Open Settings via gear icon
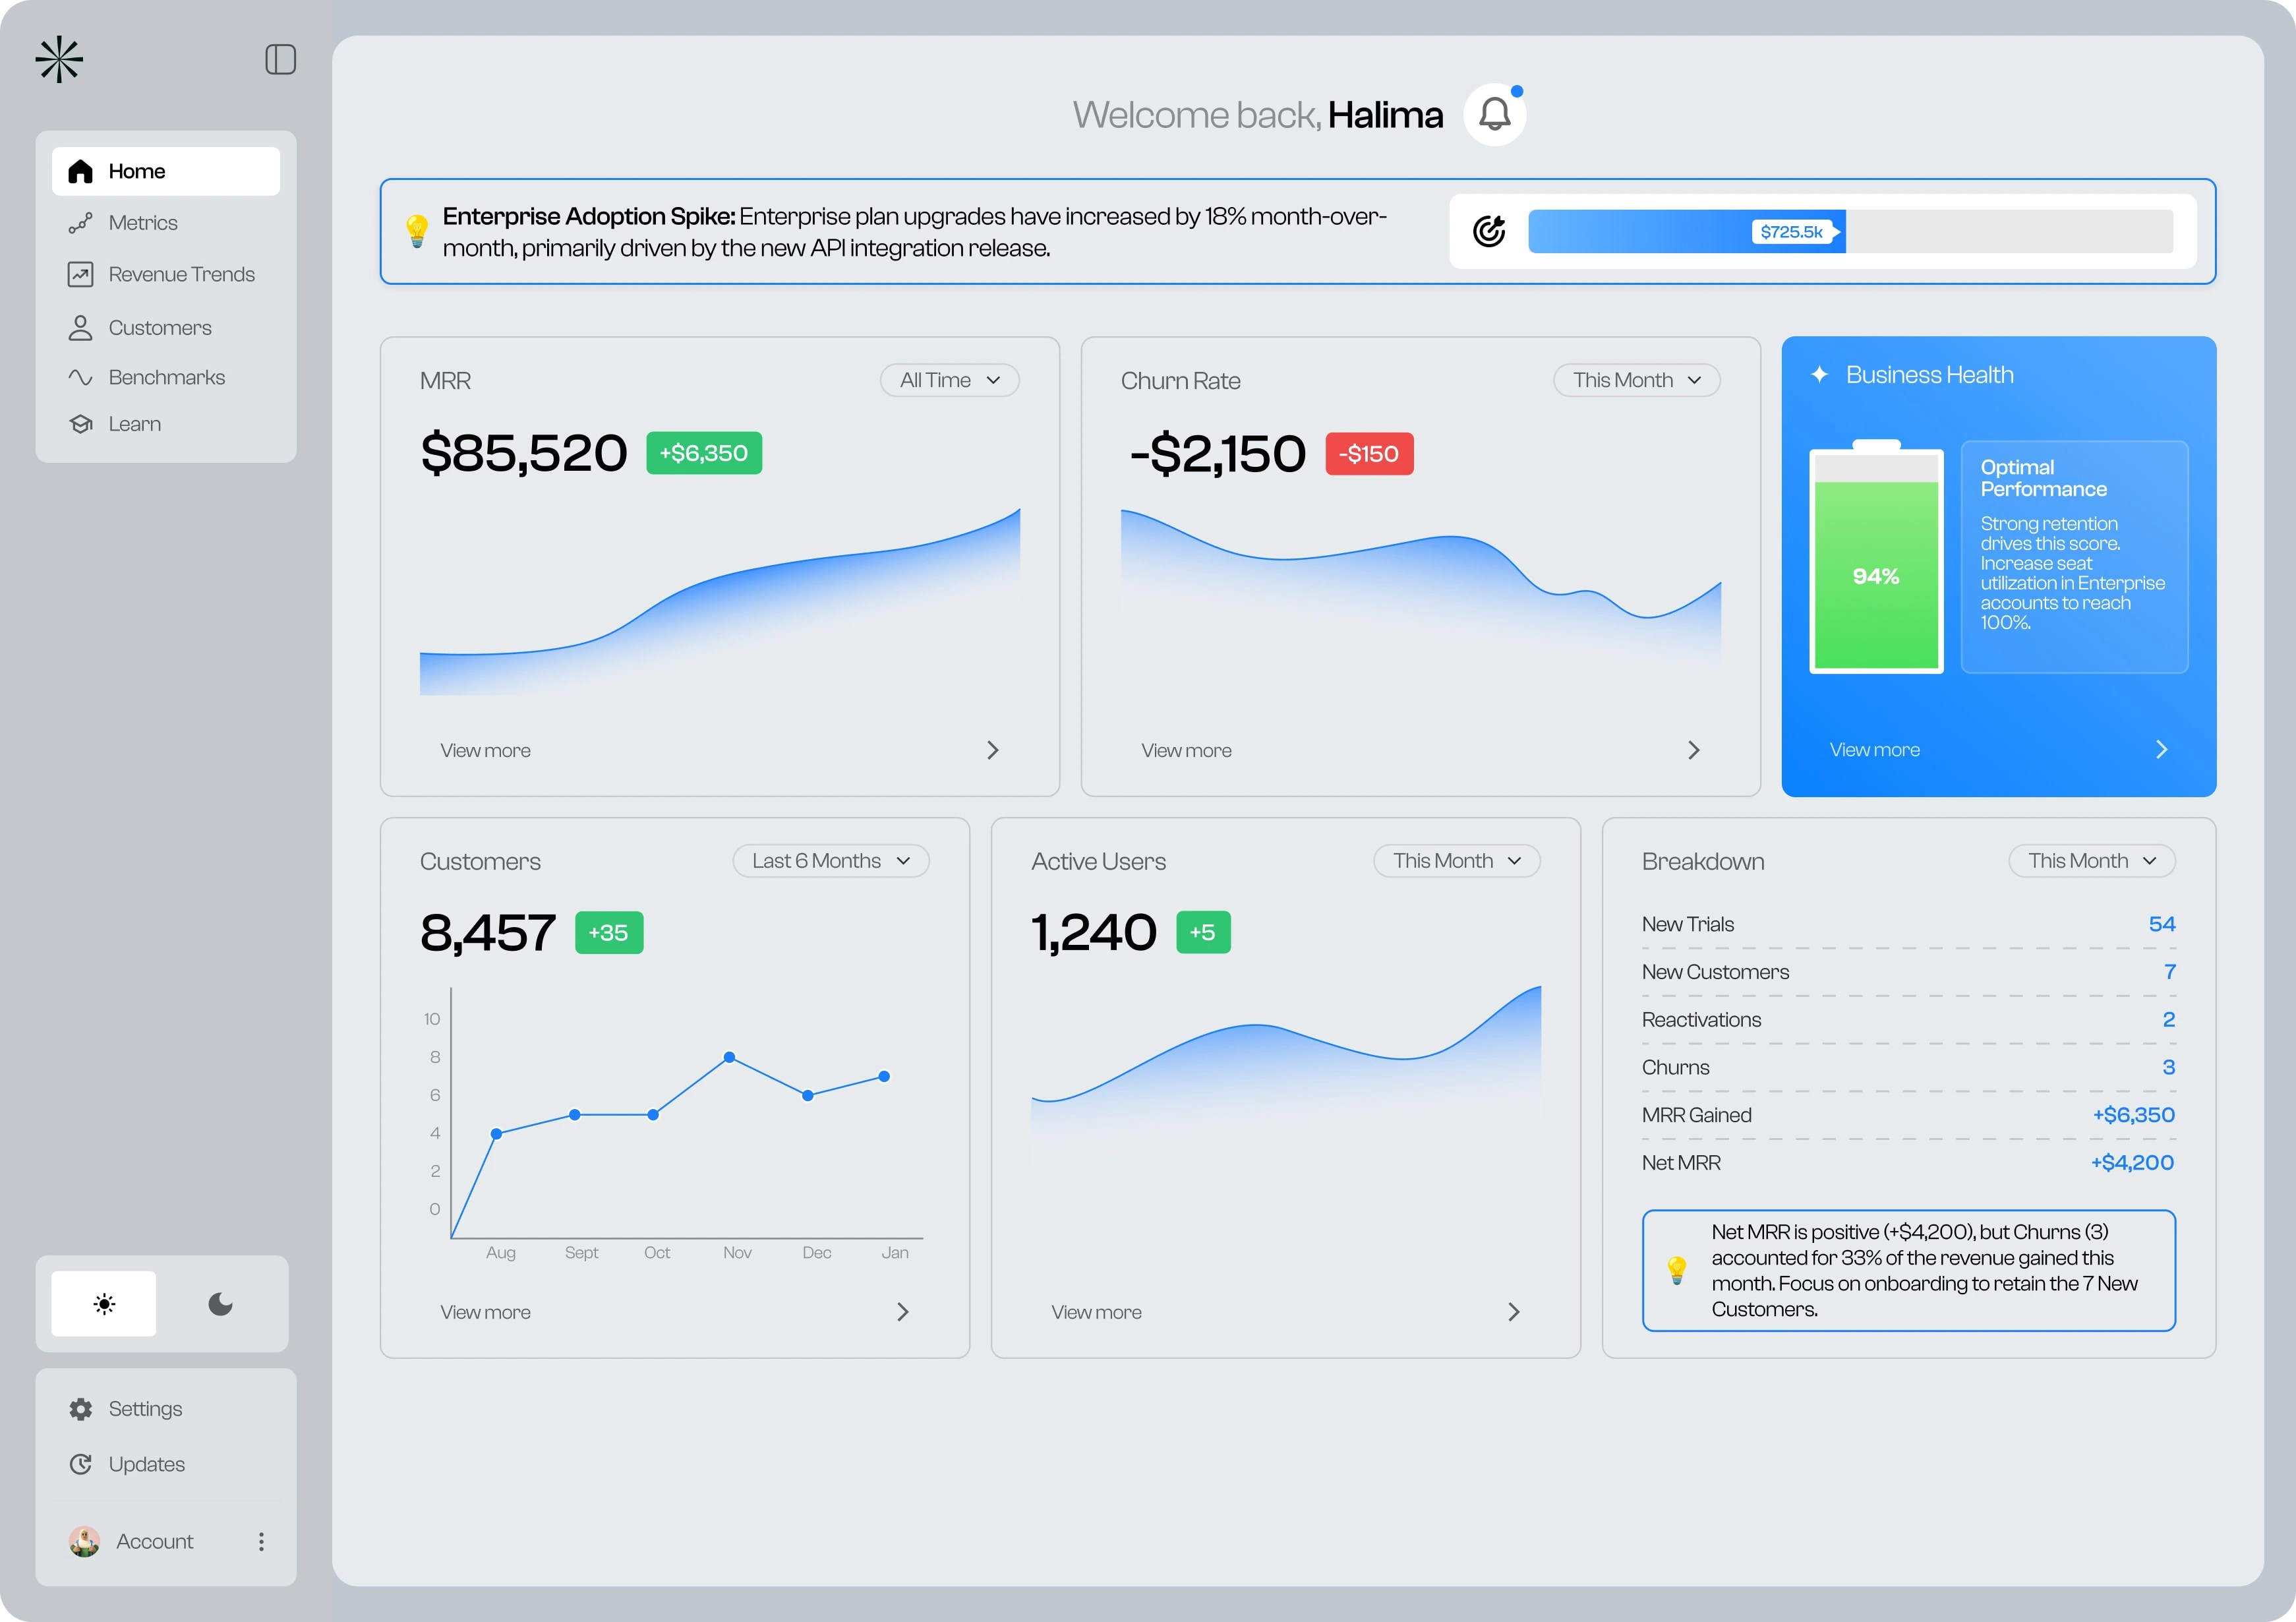 [81, 1409]
